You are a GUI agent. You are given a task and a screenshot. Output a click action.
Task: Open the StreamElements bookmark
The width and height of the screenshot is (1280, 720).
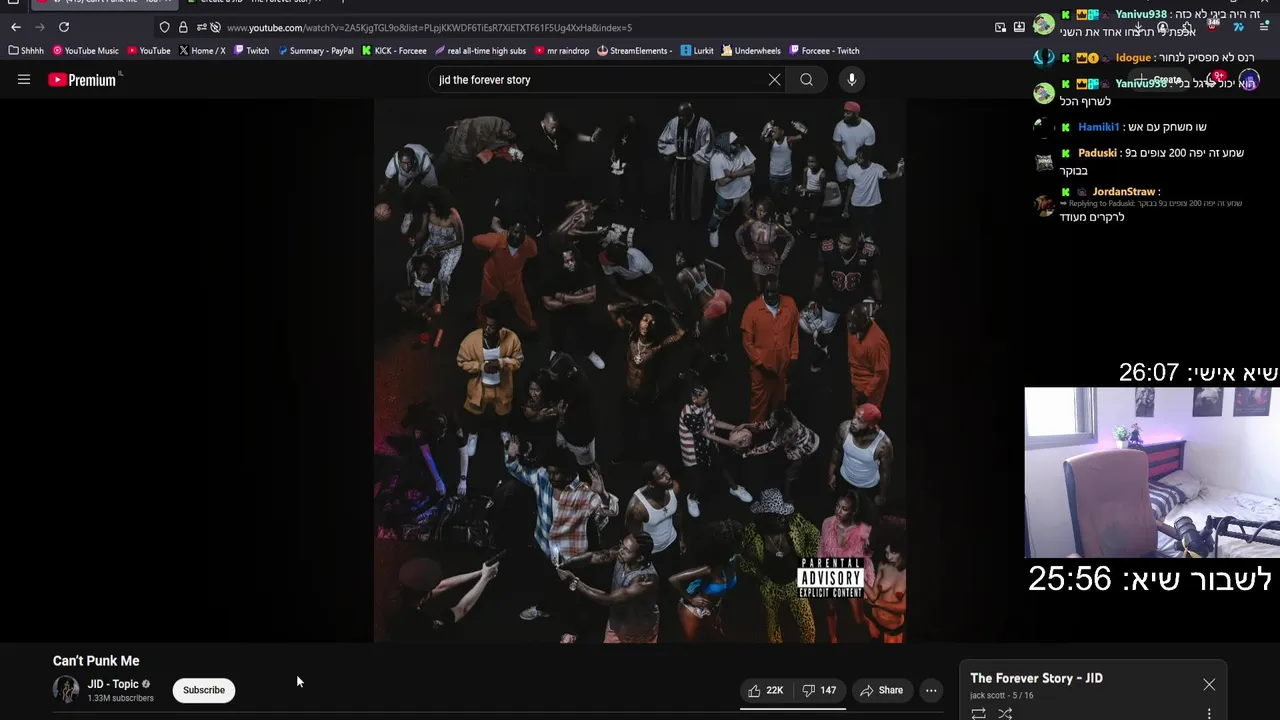pyautogui.click(x=635, y=51)
